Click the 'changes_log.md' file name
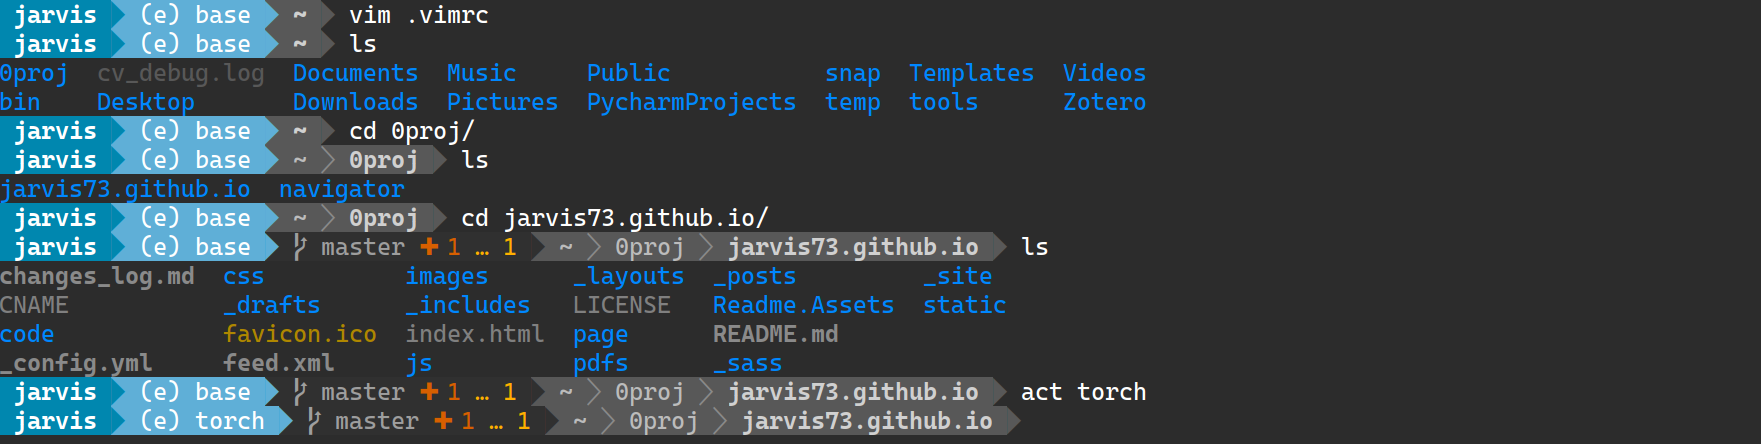This screenshot has height=444, width=1761. click(x=97, y=277)
